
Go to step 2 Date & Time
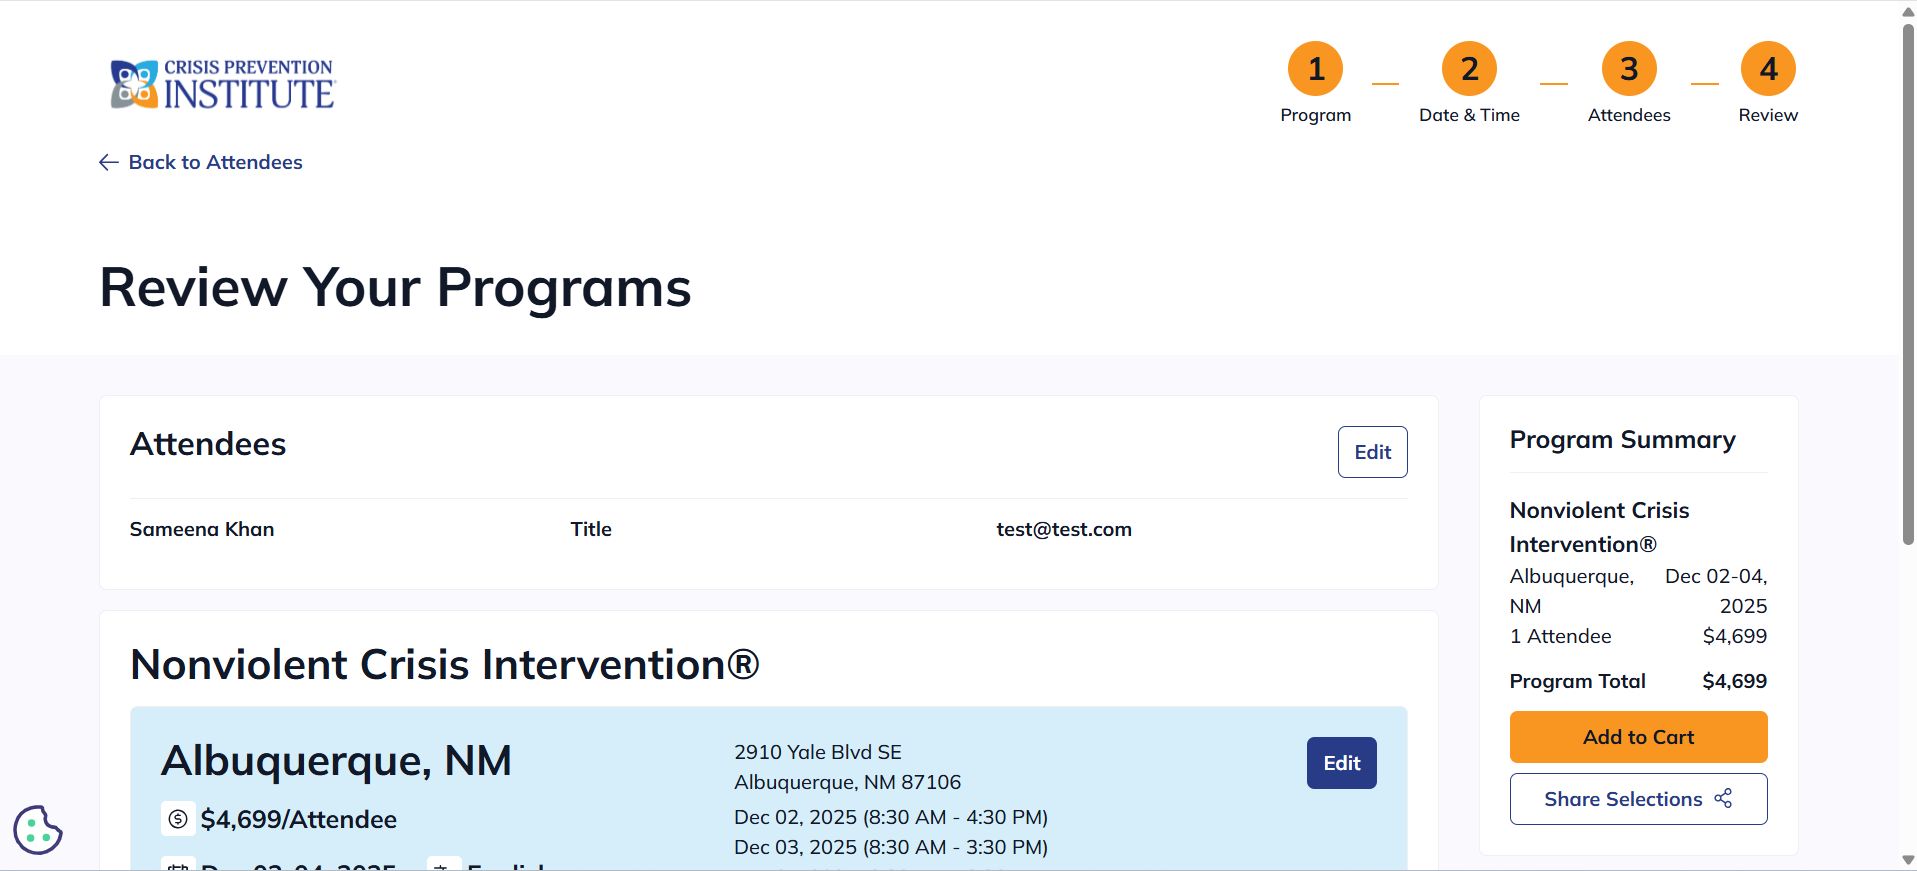[x=1469, y=83]
